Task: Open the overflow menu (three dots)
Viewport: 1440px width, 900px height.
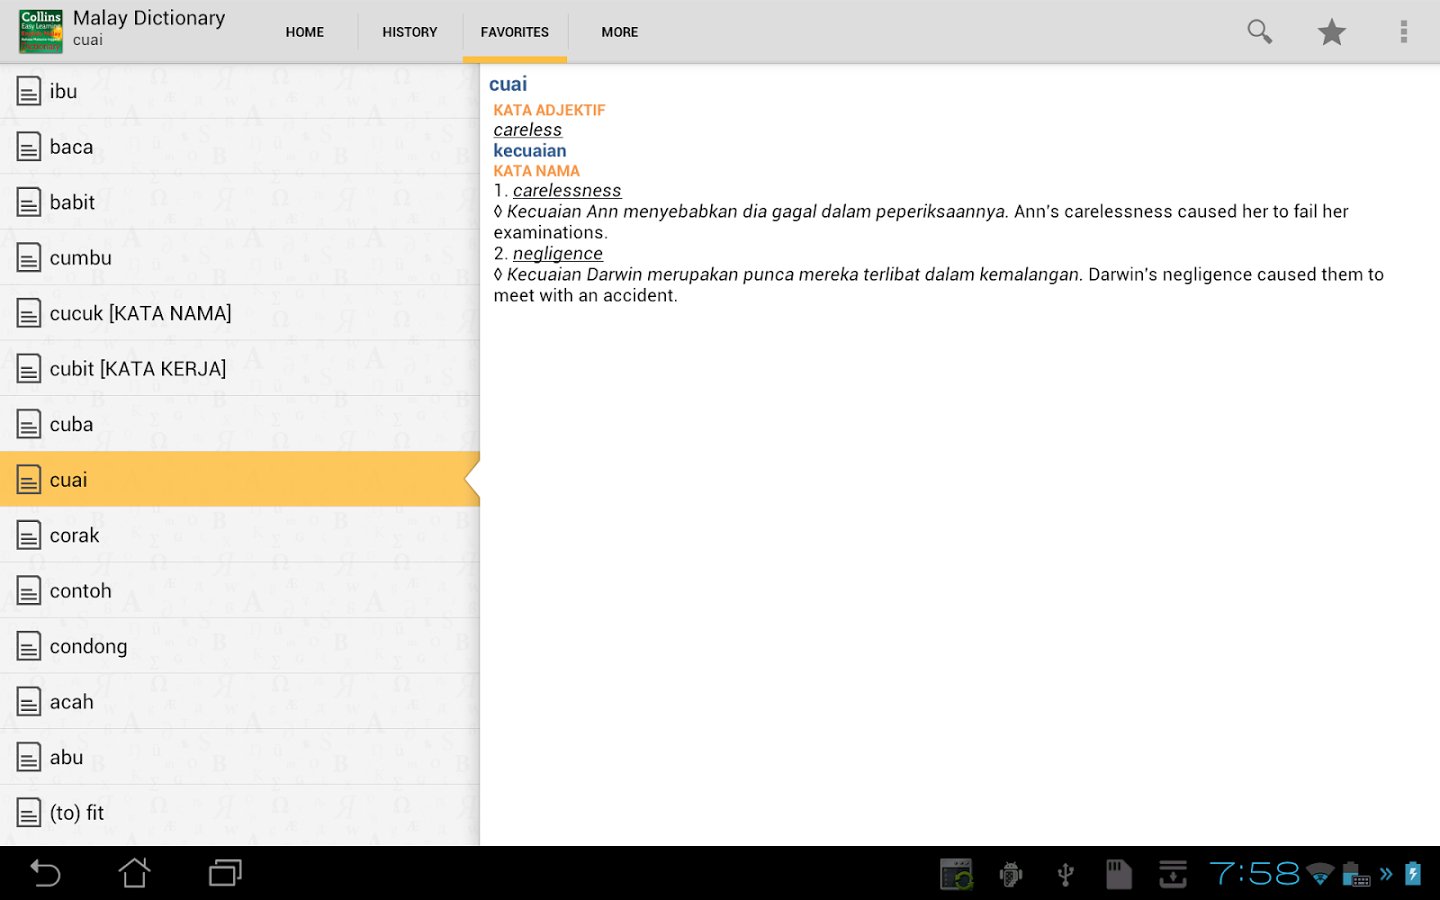Action: [x=1404, y=32]
